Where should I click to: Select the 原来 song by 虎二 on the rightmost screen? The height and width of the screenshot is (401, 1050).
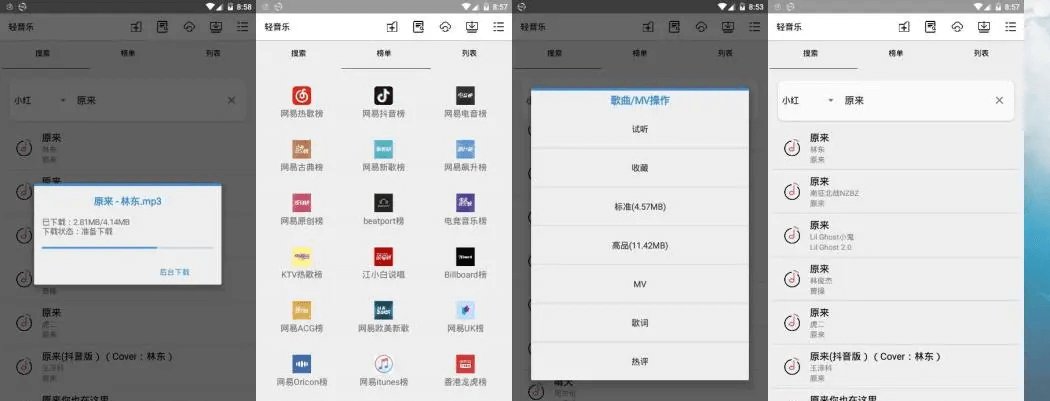896,322
